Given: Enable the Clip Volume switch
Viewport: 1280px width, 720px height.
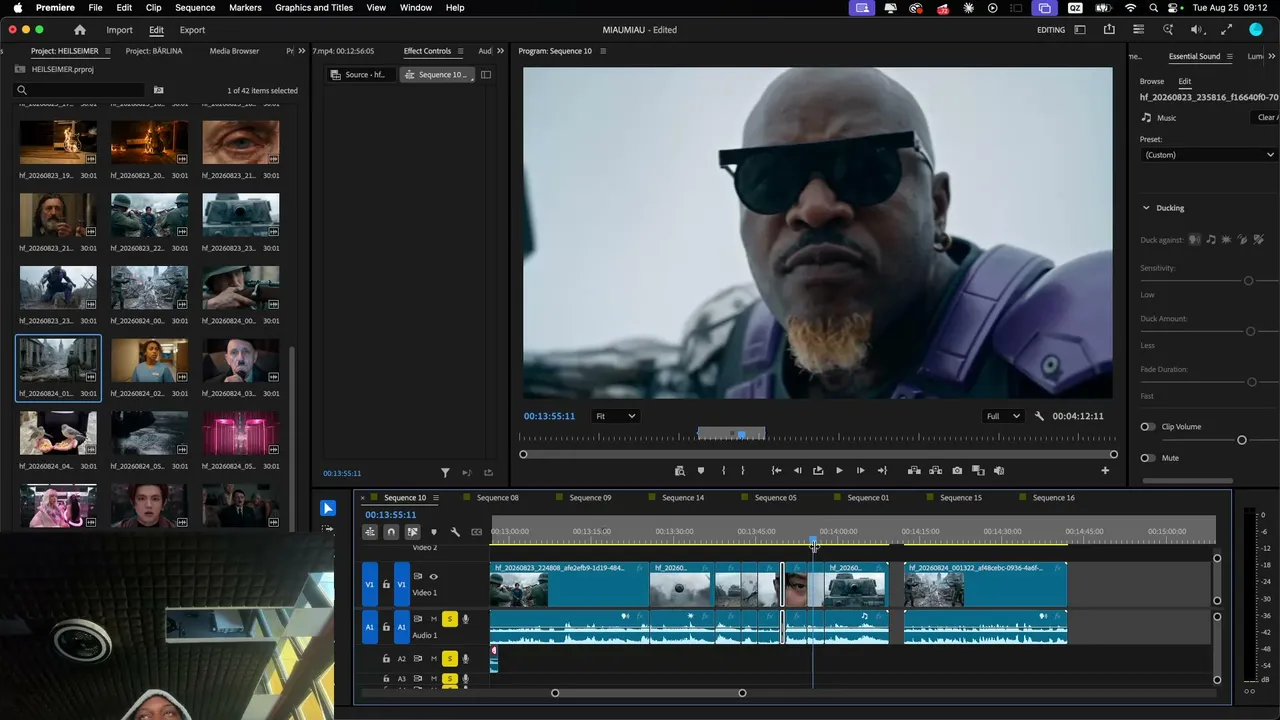Looking at the screenshot, I should [x=1148, y=427].
